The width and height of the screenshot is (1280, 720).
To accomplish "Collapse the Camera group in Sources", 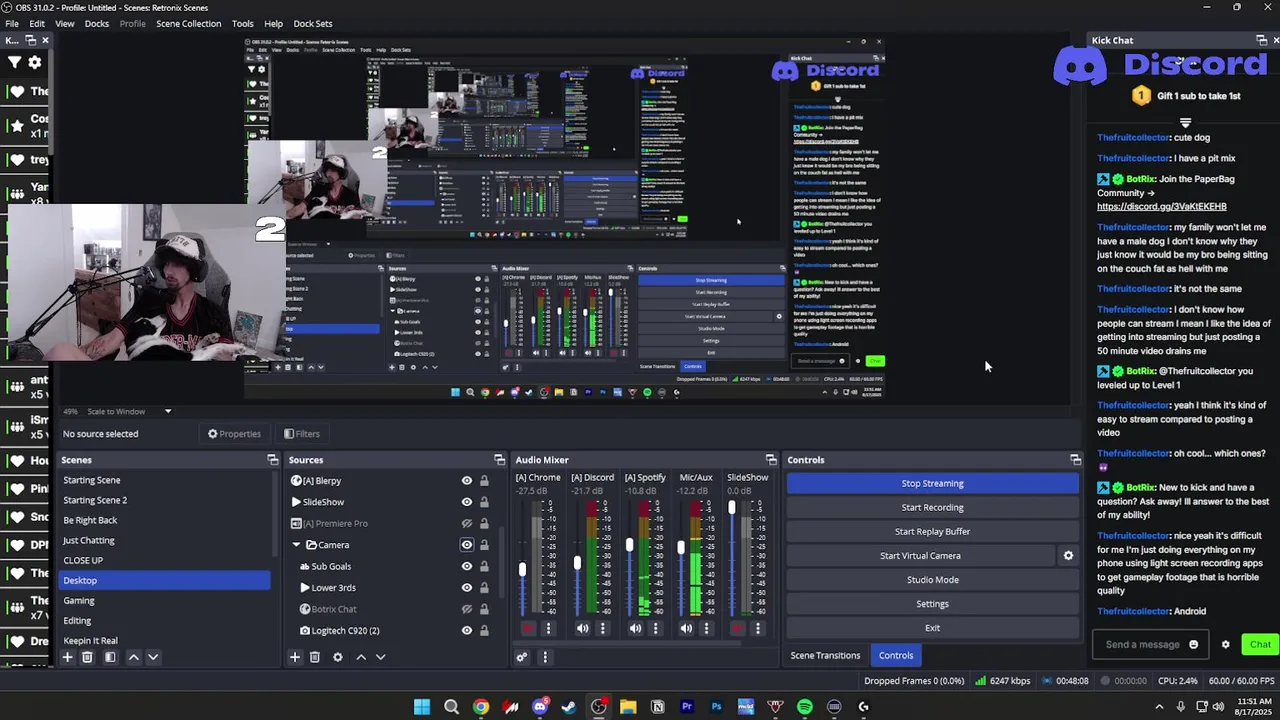I will [296, 545].
